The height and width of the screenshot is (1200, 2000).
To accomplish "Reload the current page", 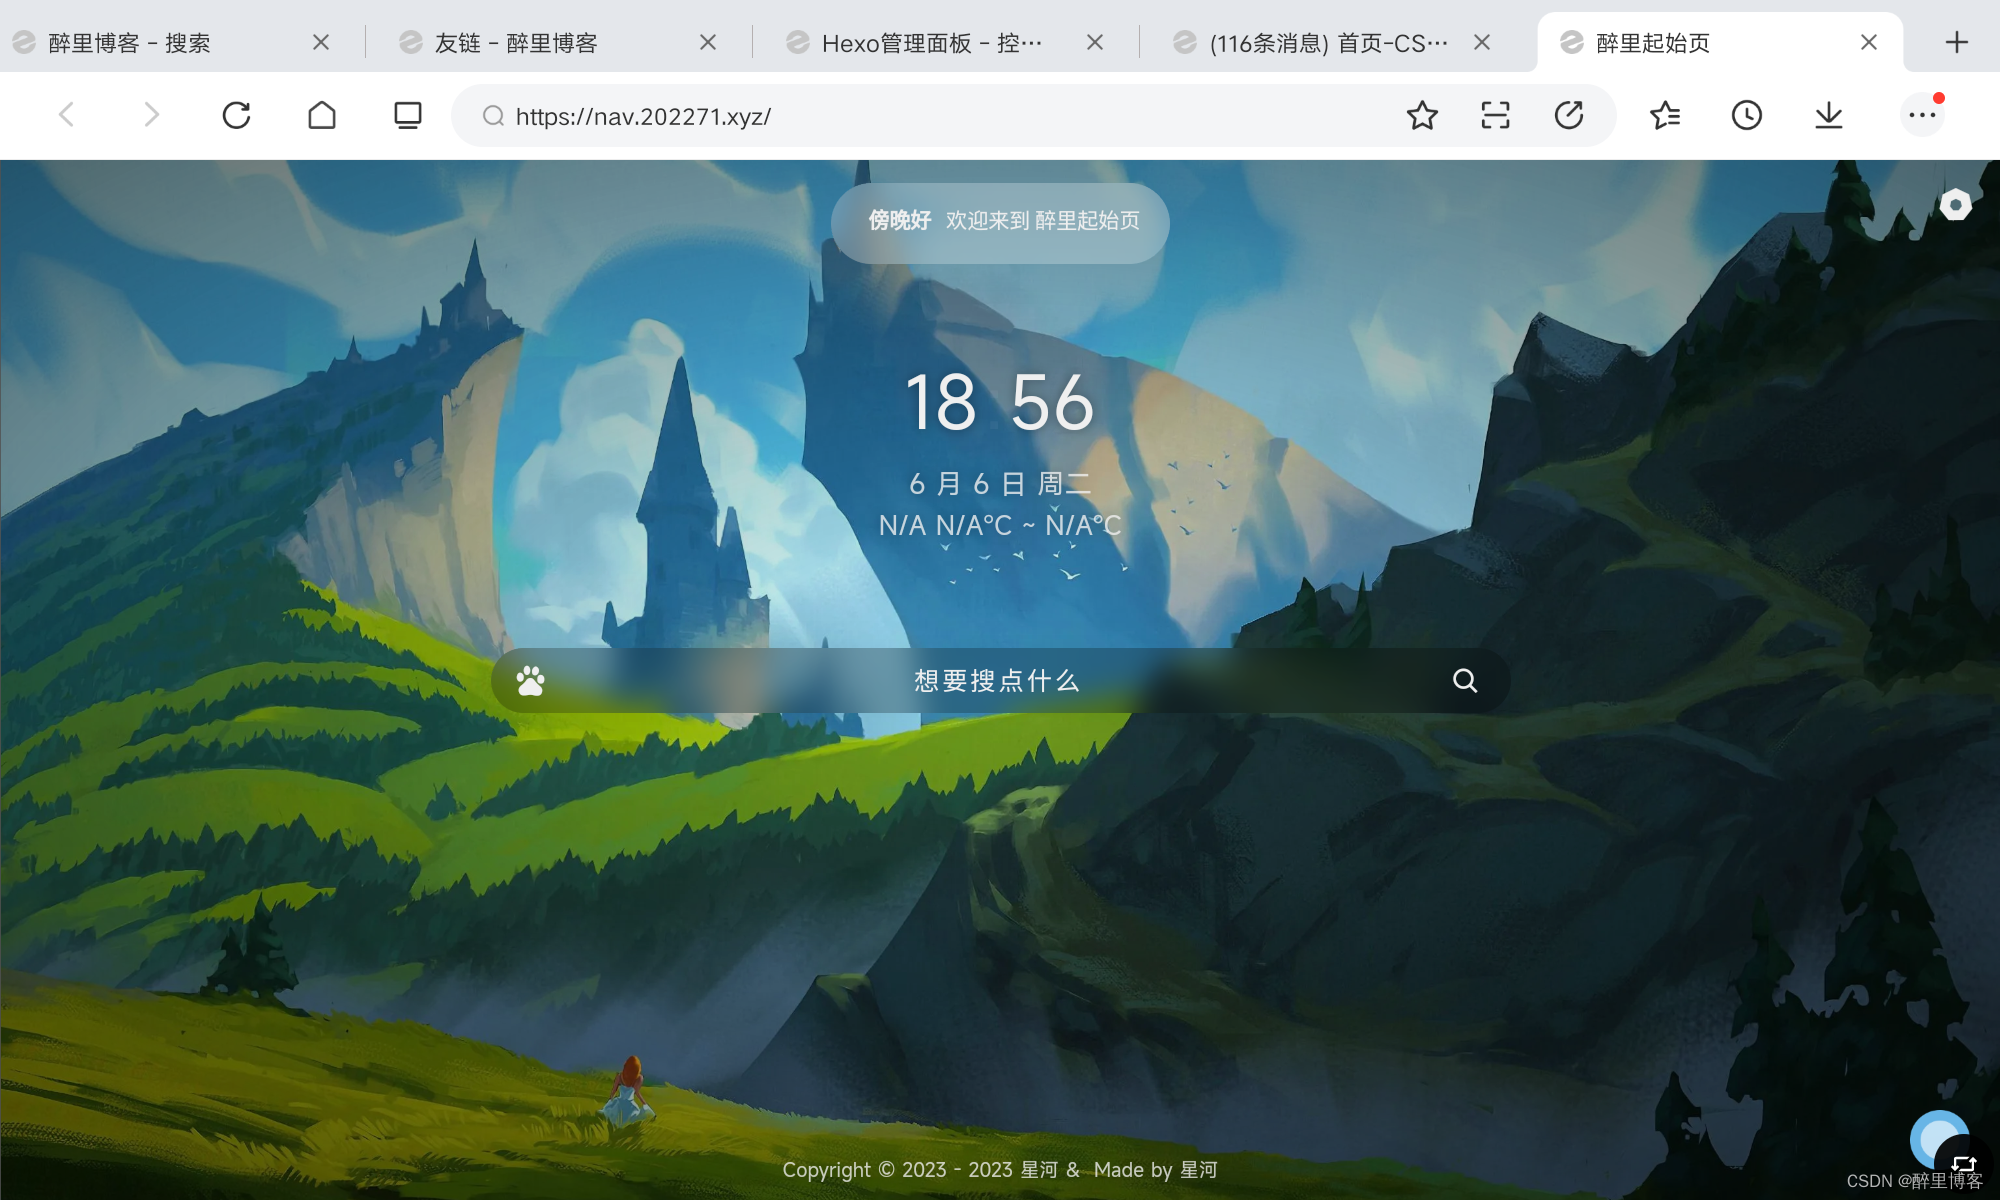I will tap(236, 115).
